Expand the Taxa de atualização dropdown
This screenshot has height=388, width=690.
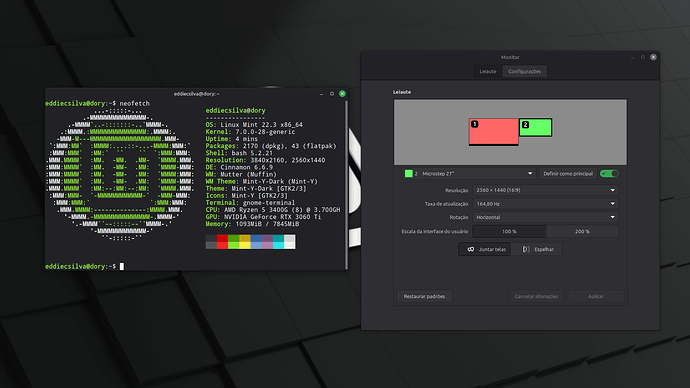(x=546, y=204)
